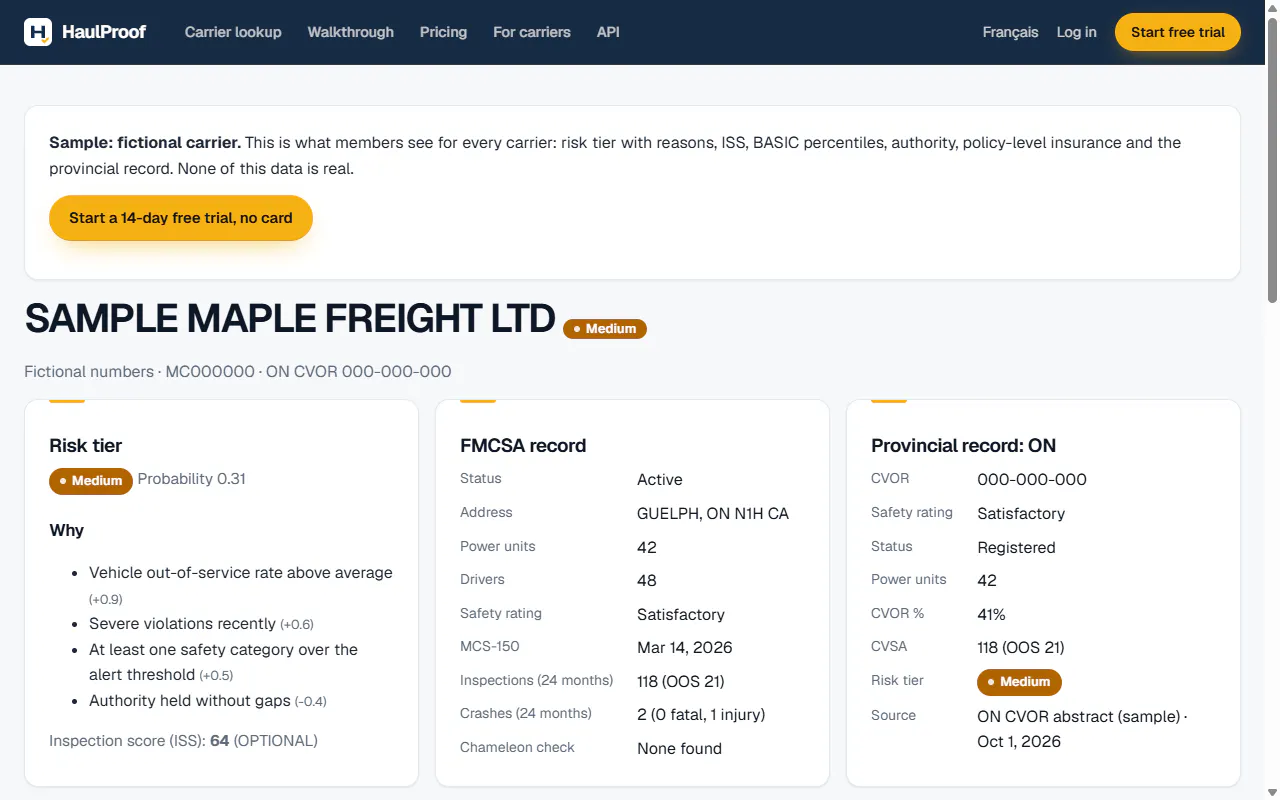The image size is (1280, 800).
Task: Open the Walkthrough nav item
Action: click(x=351, y=32)
